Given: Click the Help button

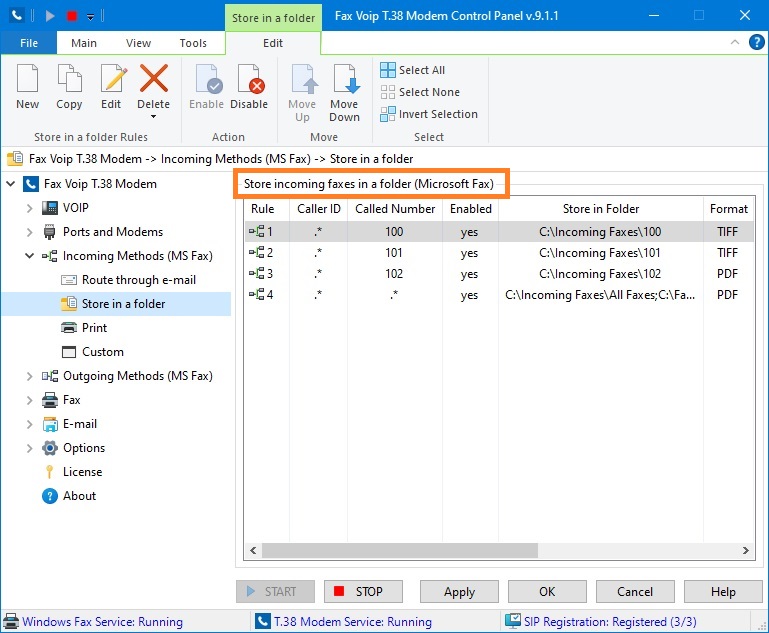Looking at the screenshot, I should tap(723, 592).
